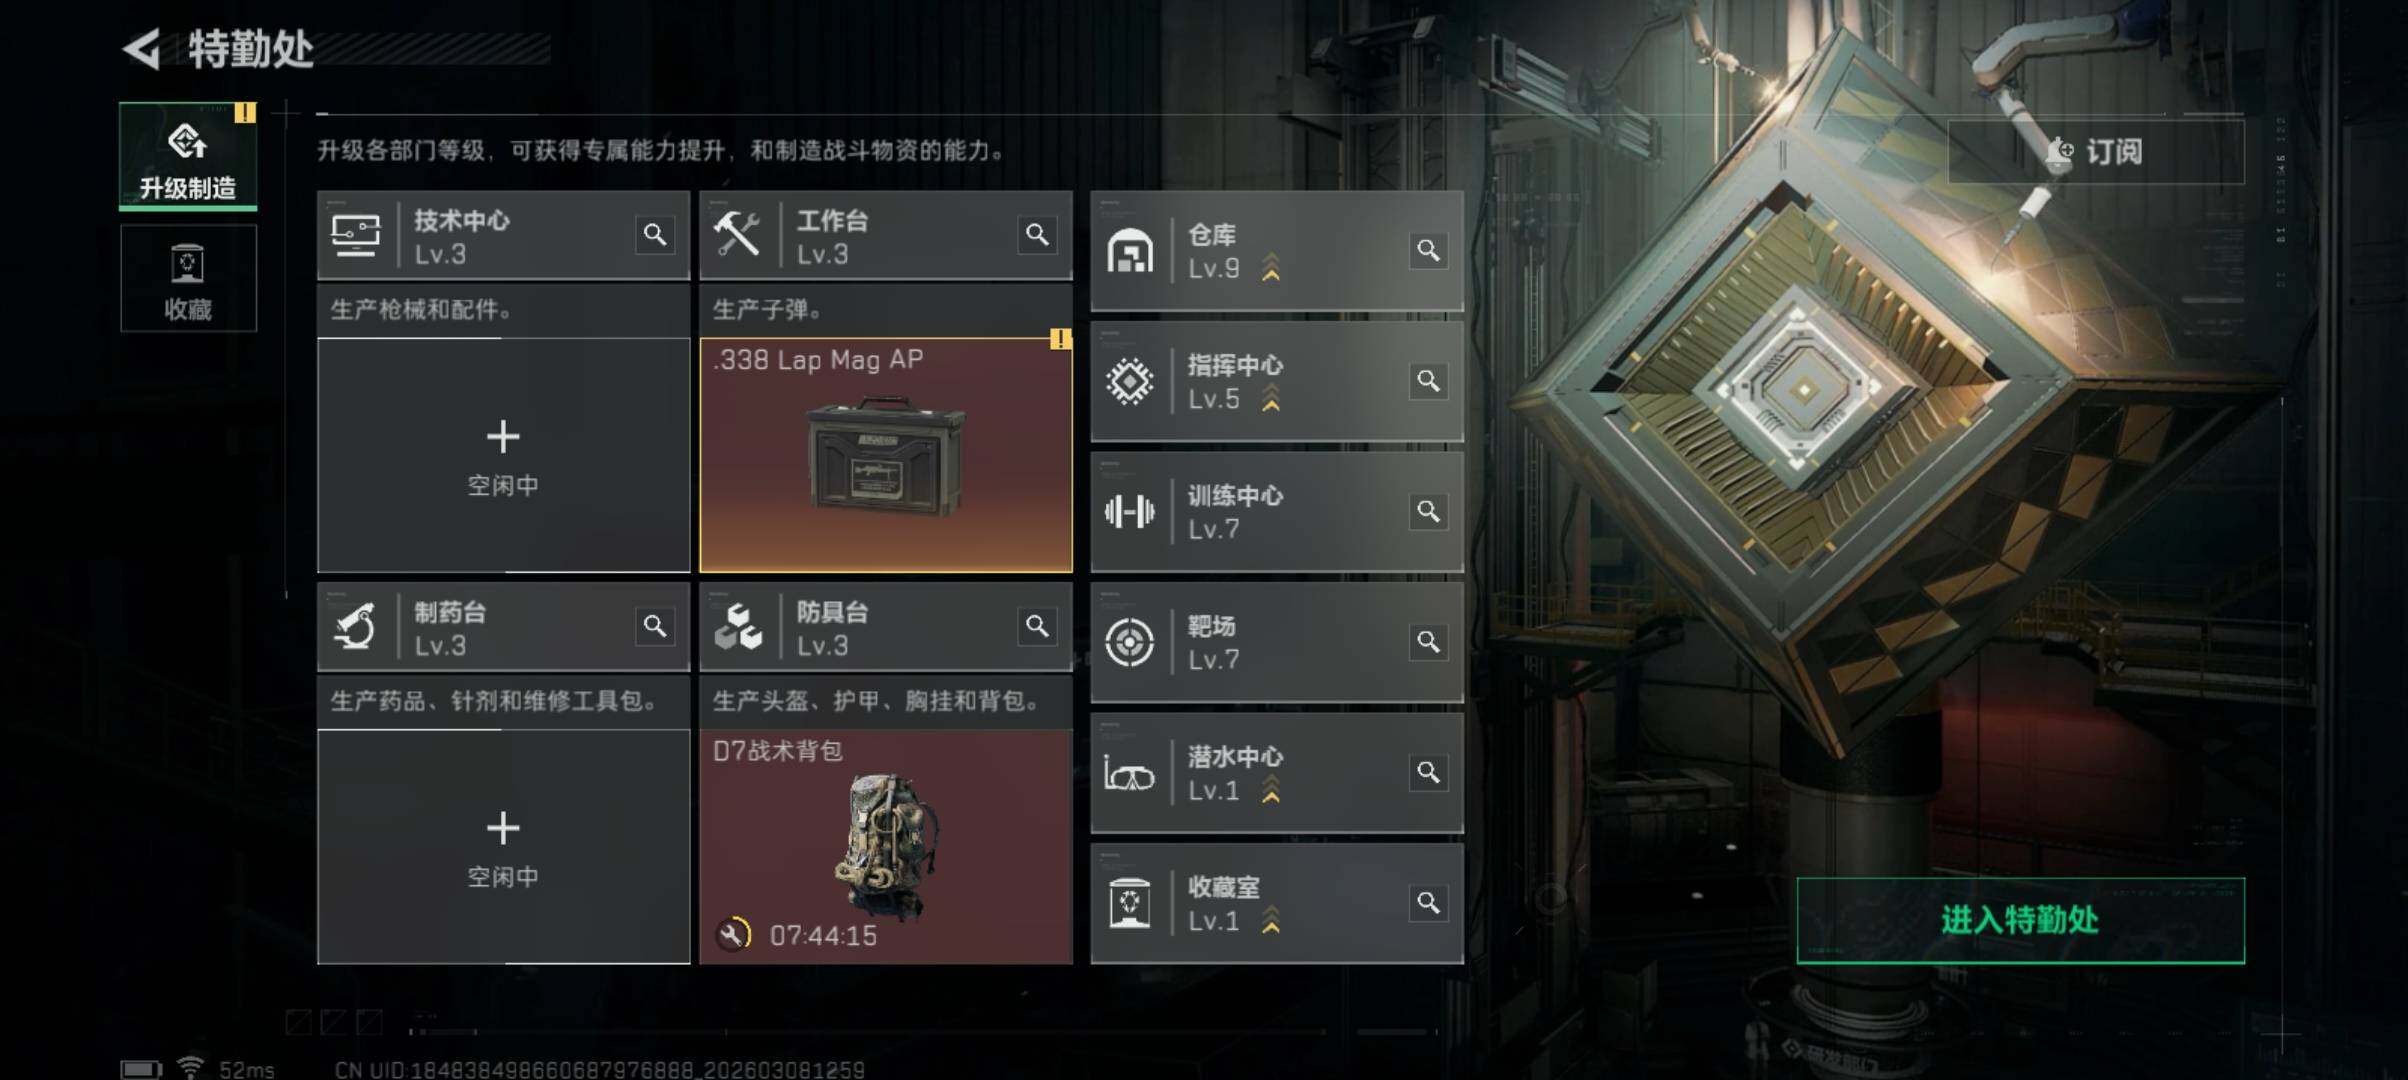Click the 潜水中心 diving goggles icon
Image resolution: width=2408 pixels, height=1080 pixels.
coord(1130,773)
